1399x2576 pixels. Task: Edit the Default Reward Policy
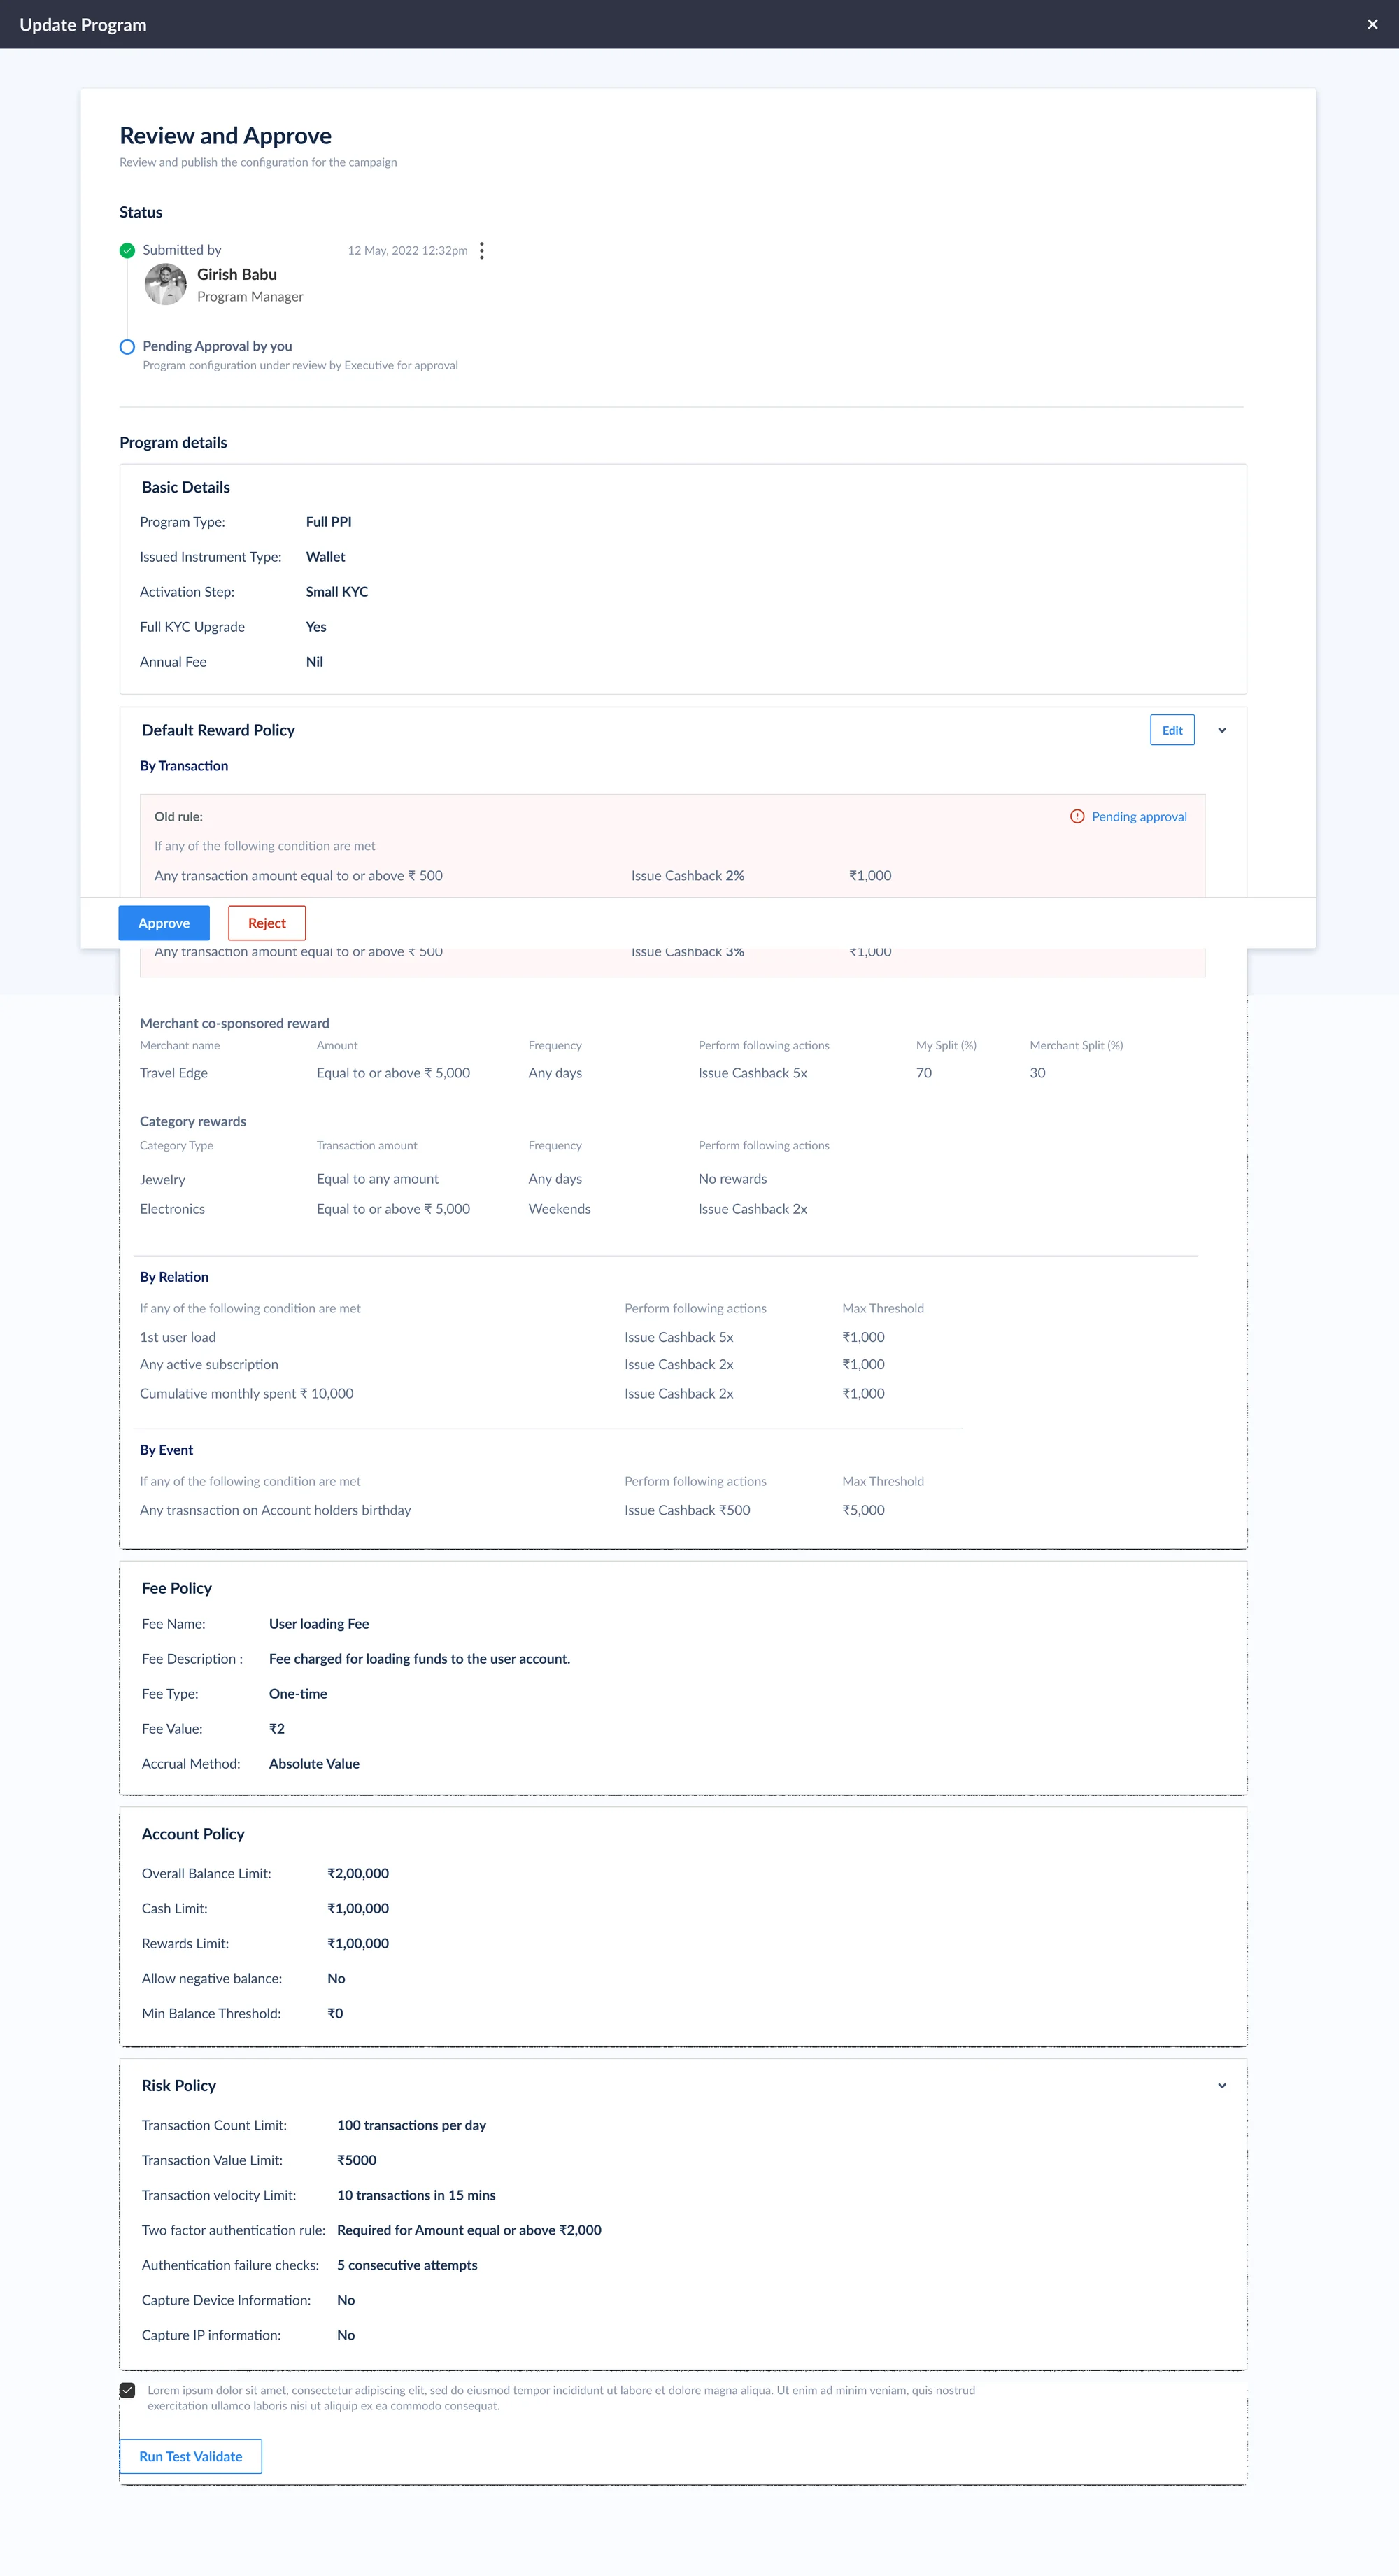[x=1172, y=730]
